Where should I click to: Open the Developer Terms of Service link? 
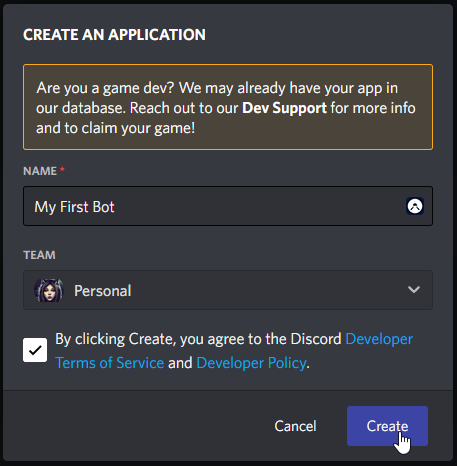tap(234, 351)
